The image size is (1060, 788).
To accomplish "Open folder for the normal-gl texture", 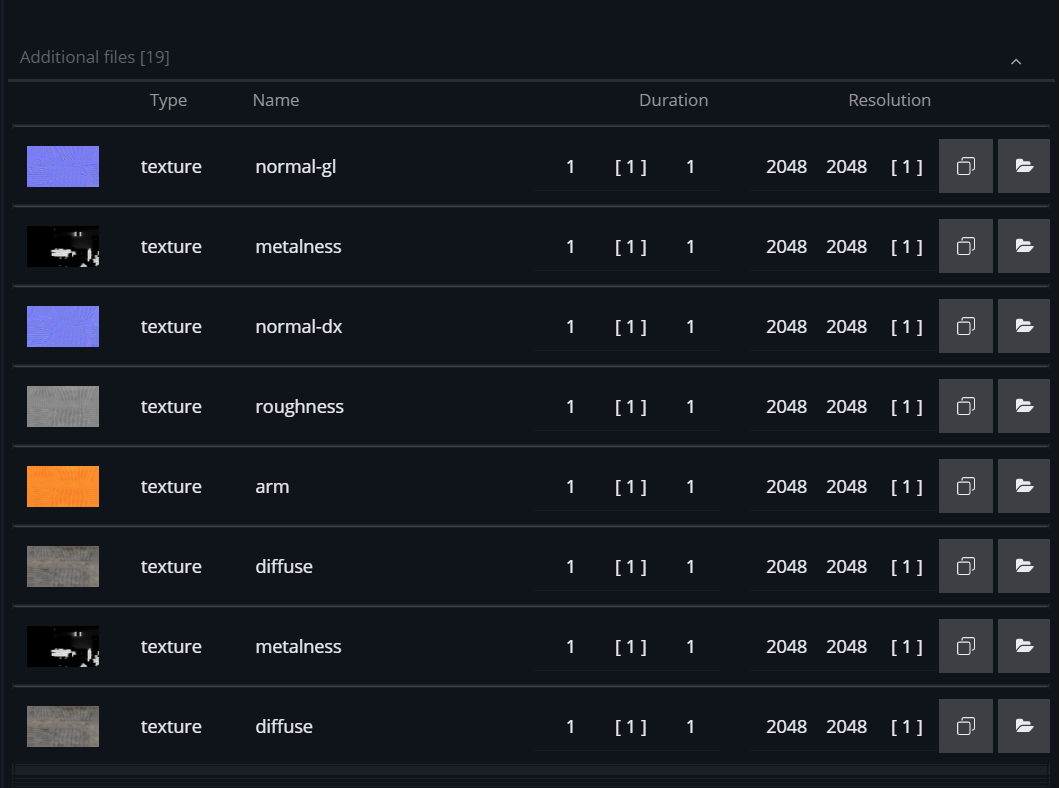I will click(1024, 166).
